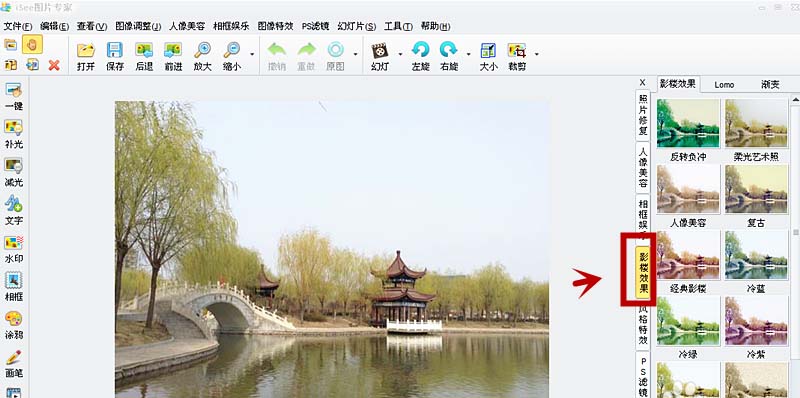
Task: Apply the 反转负冲 effect thumbnail
Action: coord(688,123)
